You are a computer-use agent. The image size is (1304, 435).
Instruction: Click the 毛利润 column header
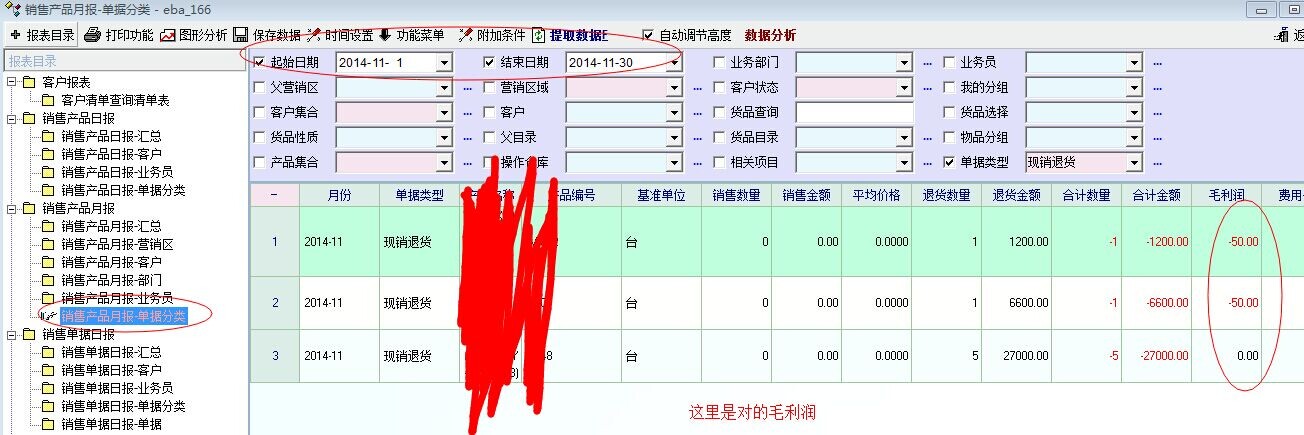pos(1225,196)
